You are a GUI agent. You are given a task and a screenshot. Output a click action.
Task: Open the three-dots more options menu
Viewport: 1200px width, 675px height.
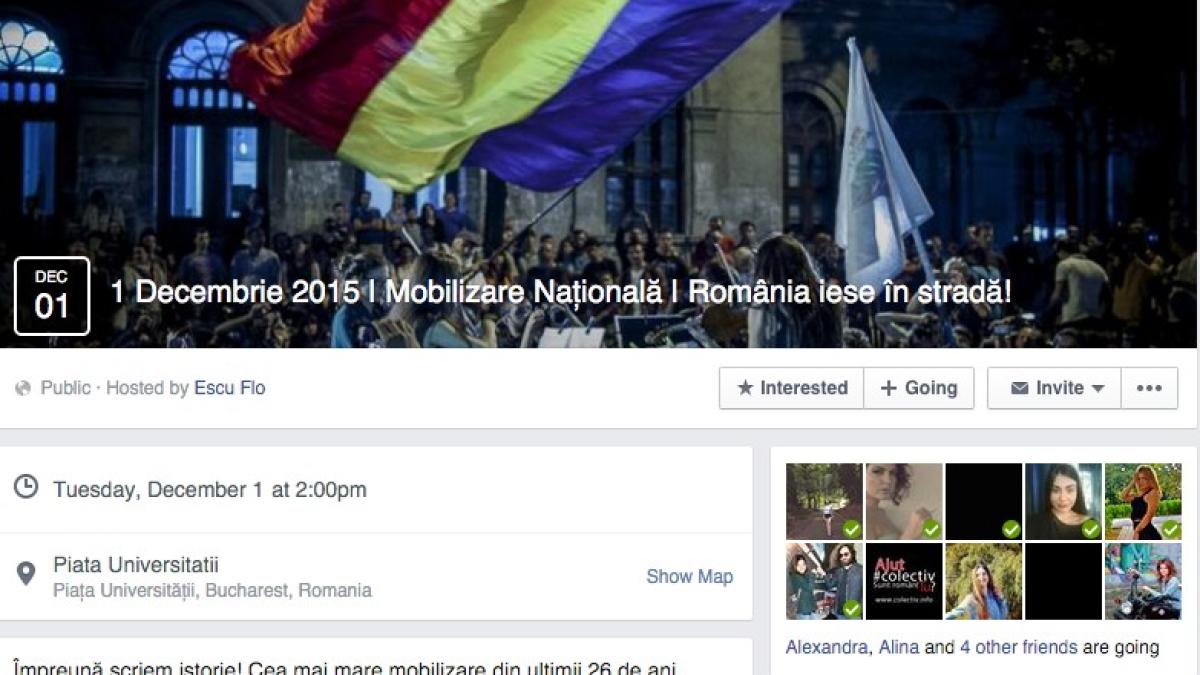point(1149,388)
